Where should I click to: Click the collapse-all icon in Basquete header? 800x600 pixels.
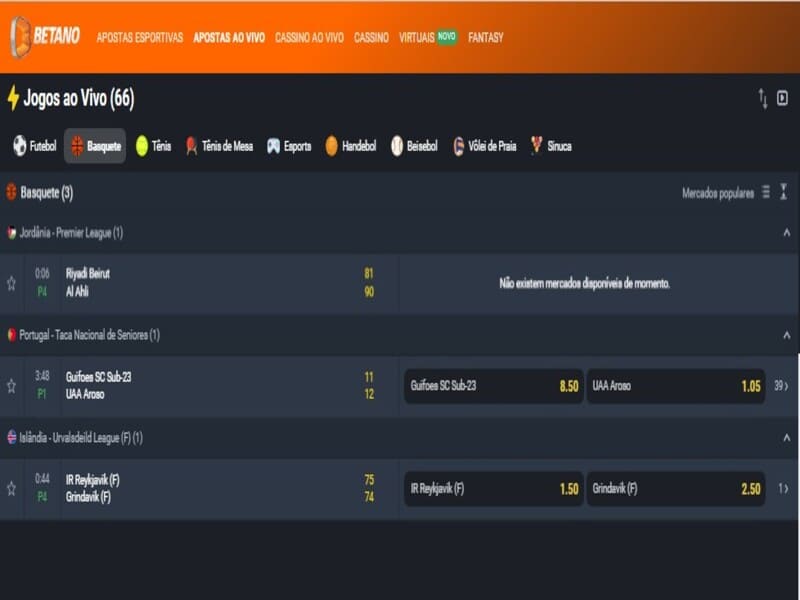[784, 192]
